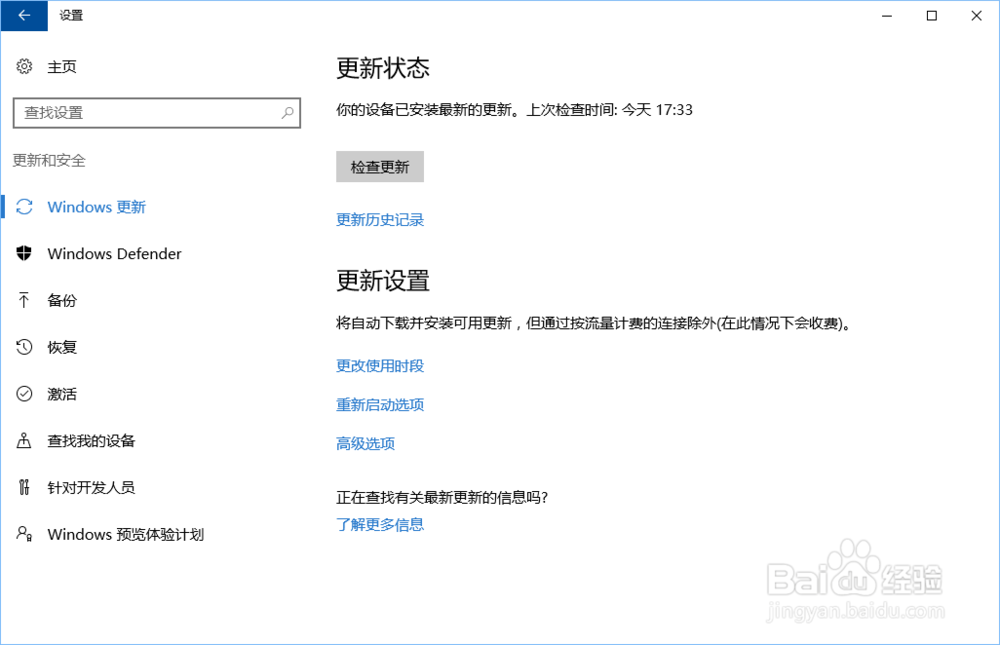Image resolution: width=1000 pixels, height=645 pixels.
Task: Click the 更新和安全 category label
Action: [49, 160]
